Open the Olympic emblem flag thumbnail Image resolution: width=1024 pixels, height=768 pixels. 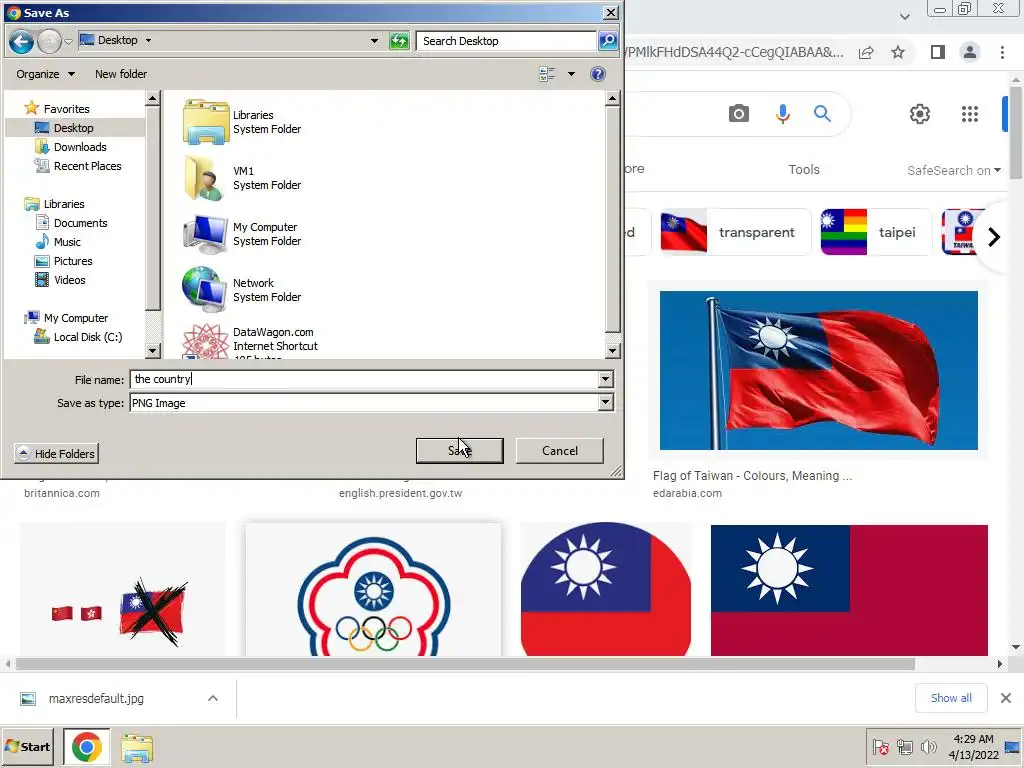pyautogui.click(x=374, y=590)
